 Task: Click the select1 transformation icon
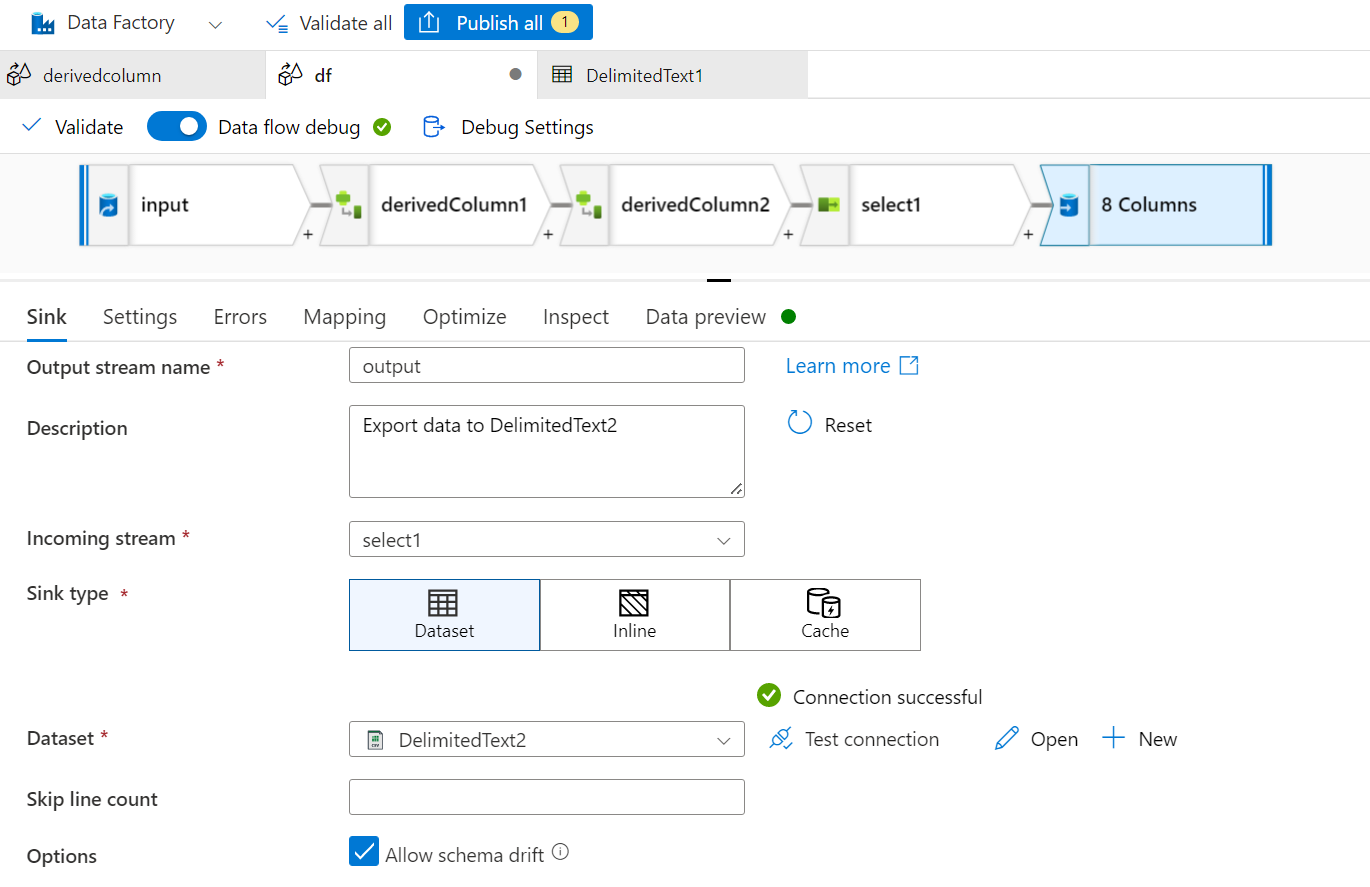(x=827, y=205)
